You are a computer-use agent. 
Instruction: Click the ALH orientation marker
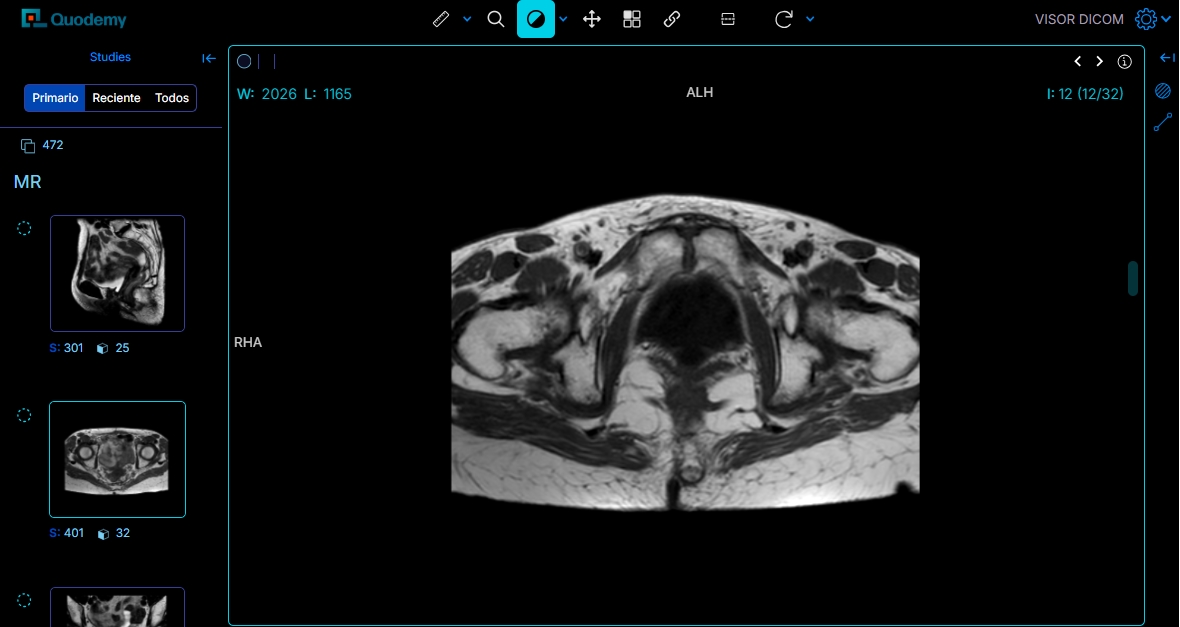click(699, 93)
